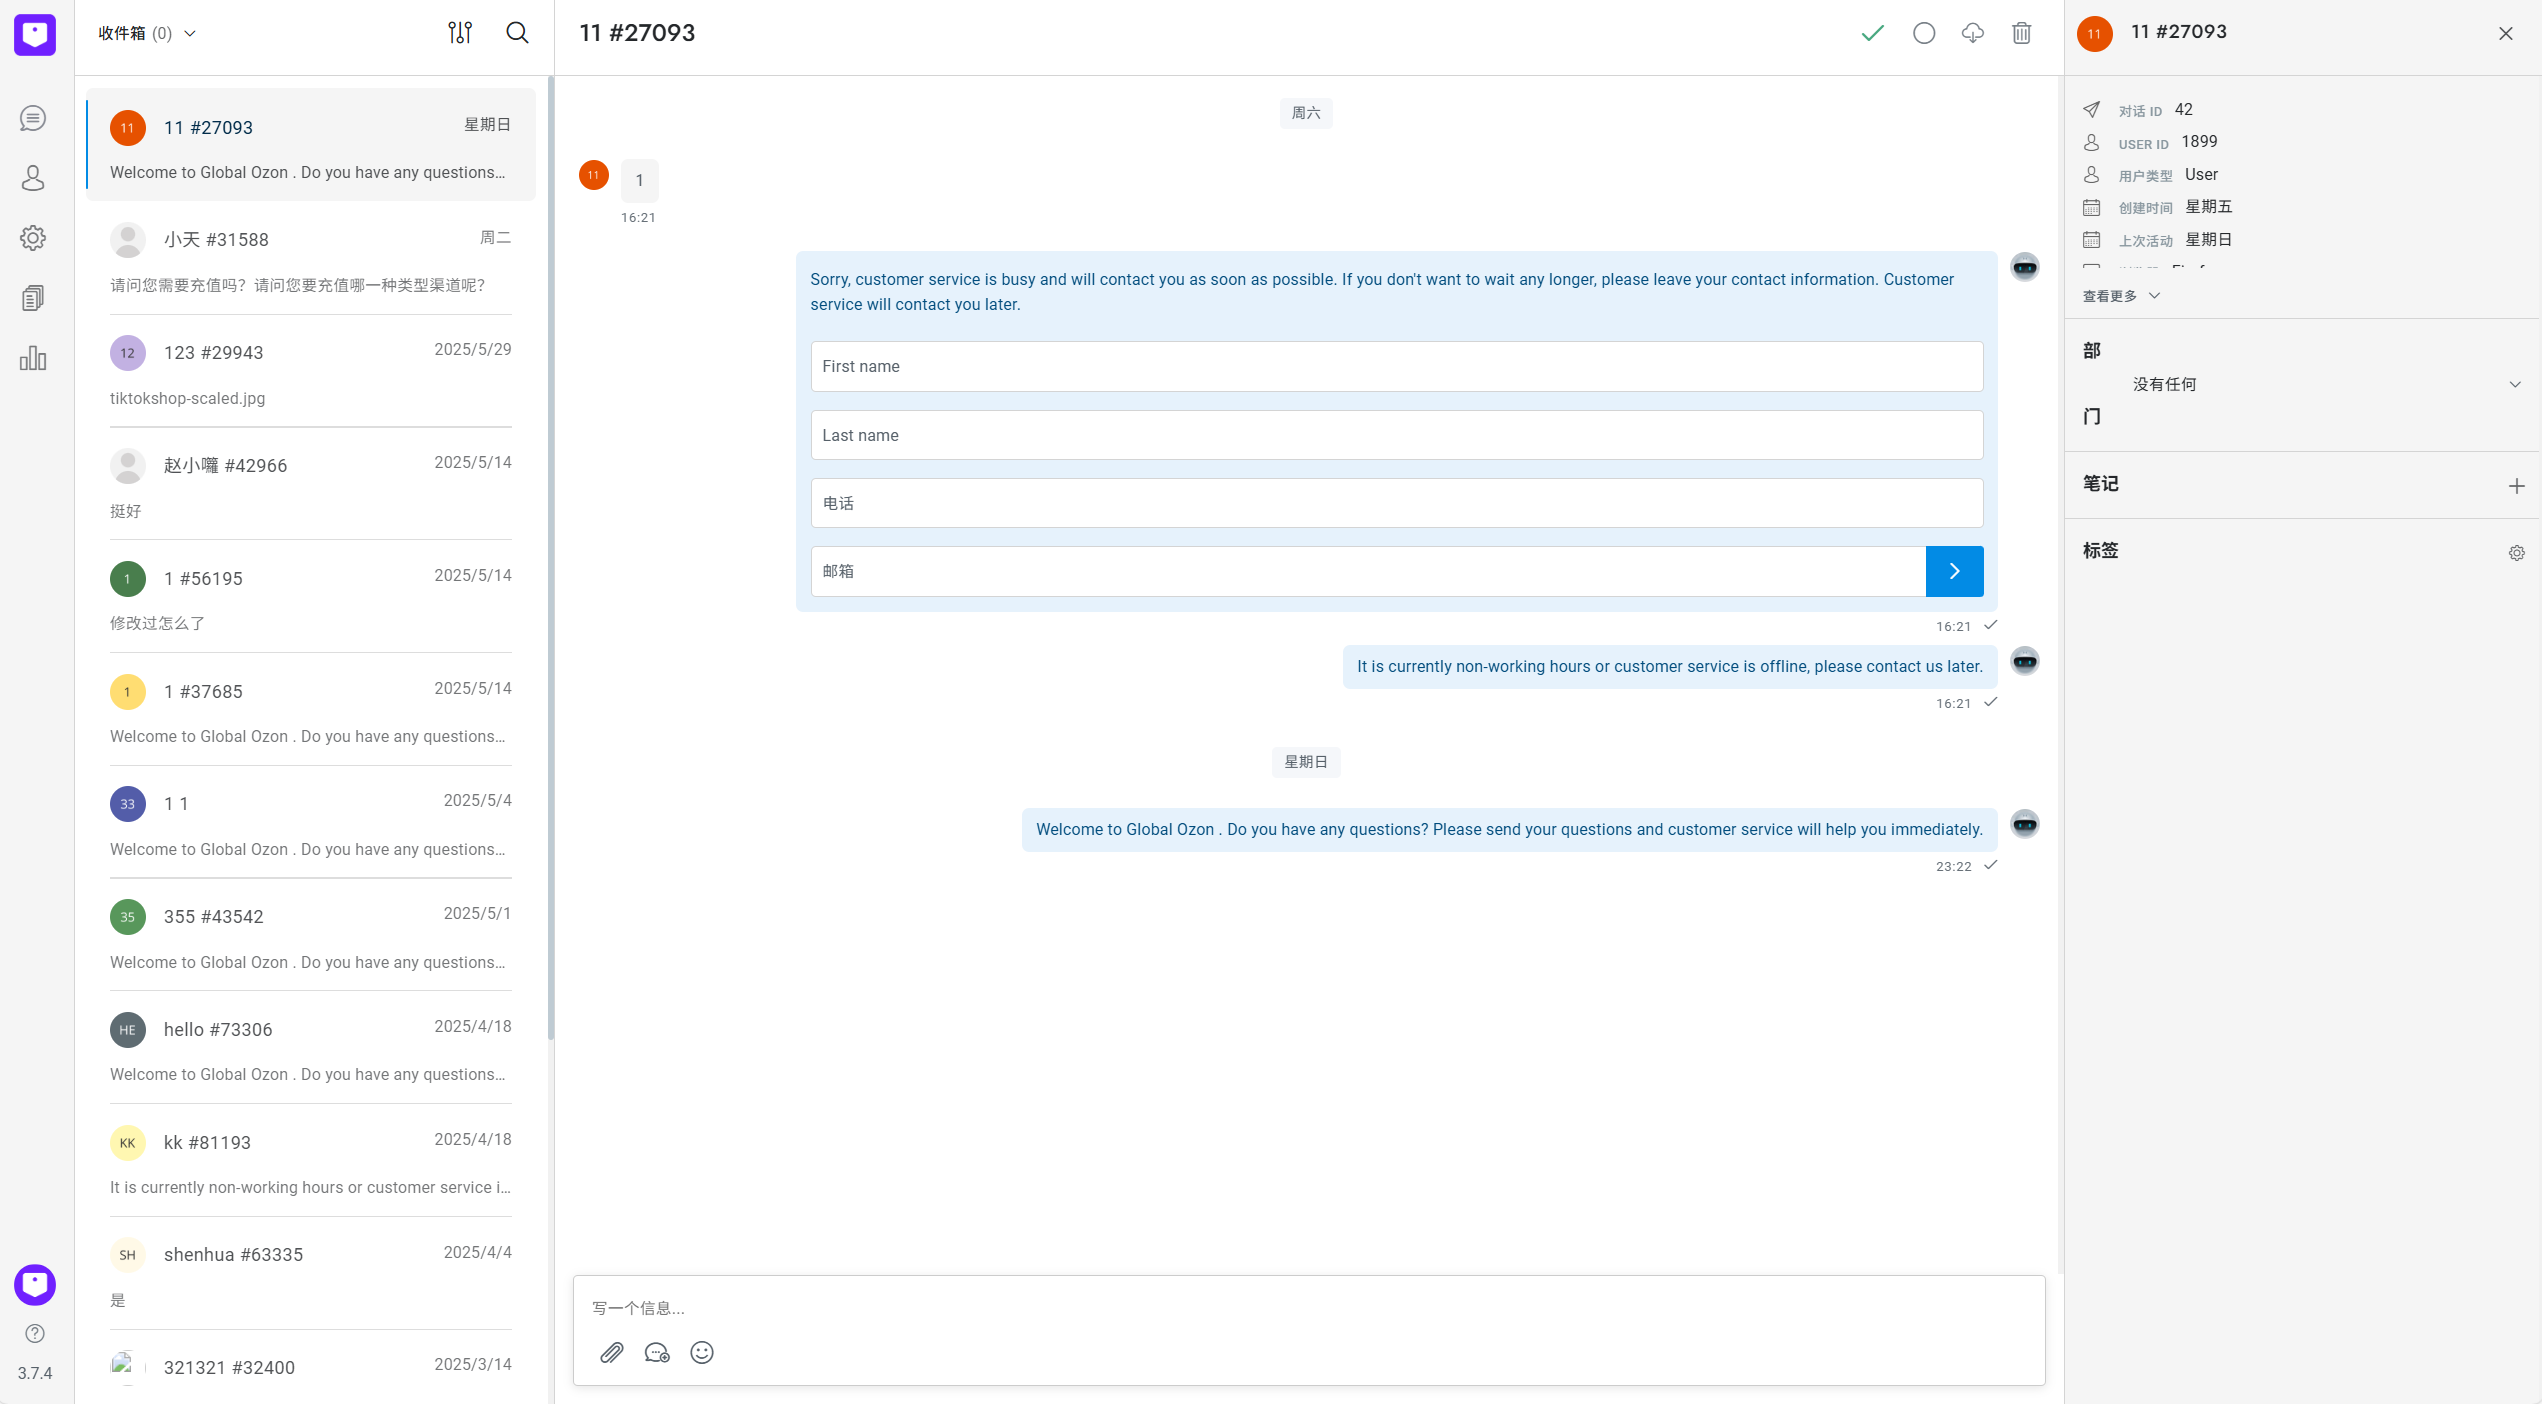The width and height of the screenshot is (2542, 1404).
Task: Submit contact form with blue arrow button
Action: click(1954, 571)
